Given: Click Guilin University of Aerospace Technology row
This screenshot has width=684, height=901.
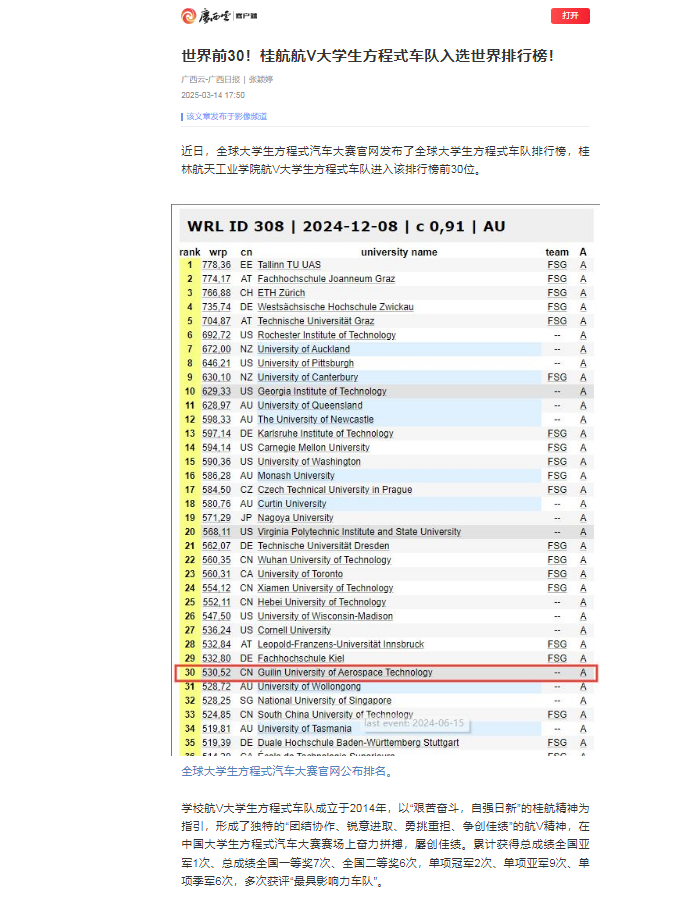Looking at the screenshot, I should (345, 673).
